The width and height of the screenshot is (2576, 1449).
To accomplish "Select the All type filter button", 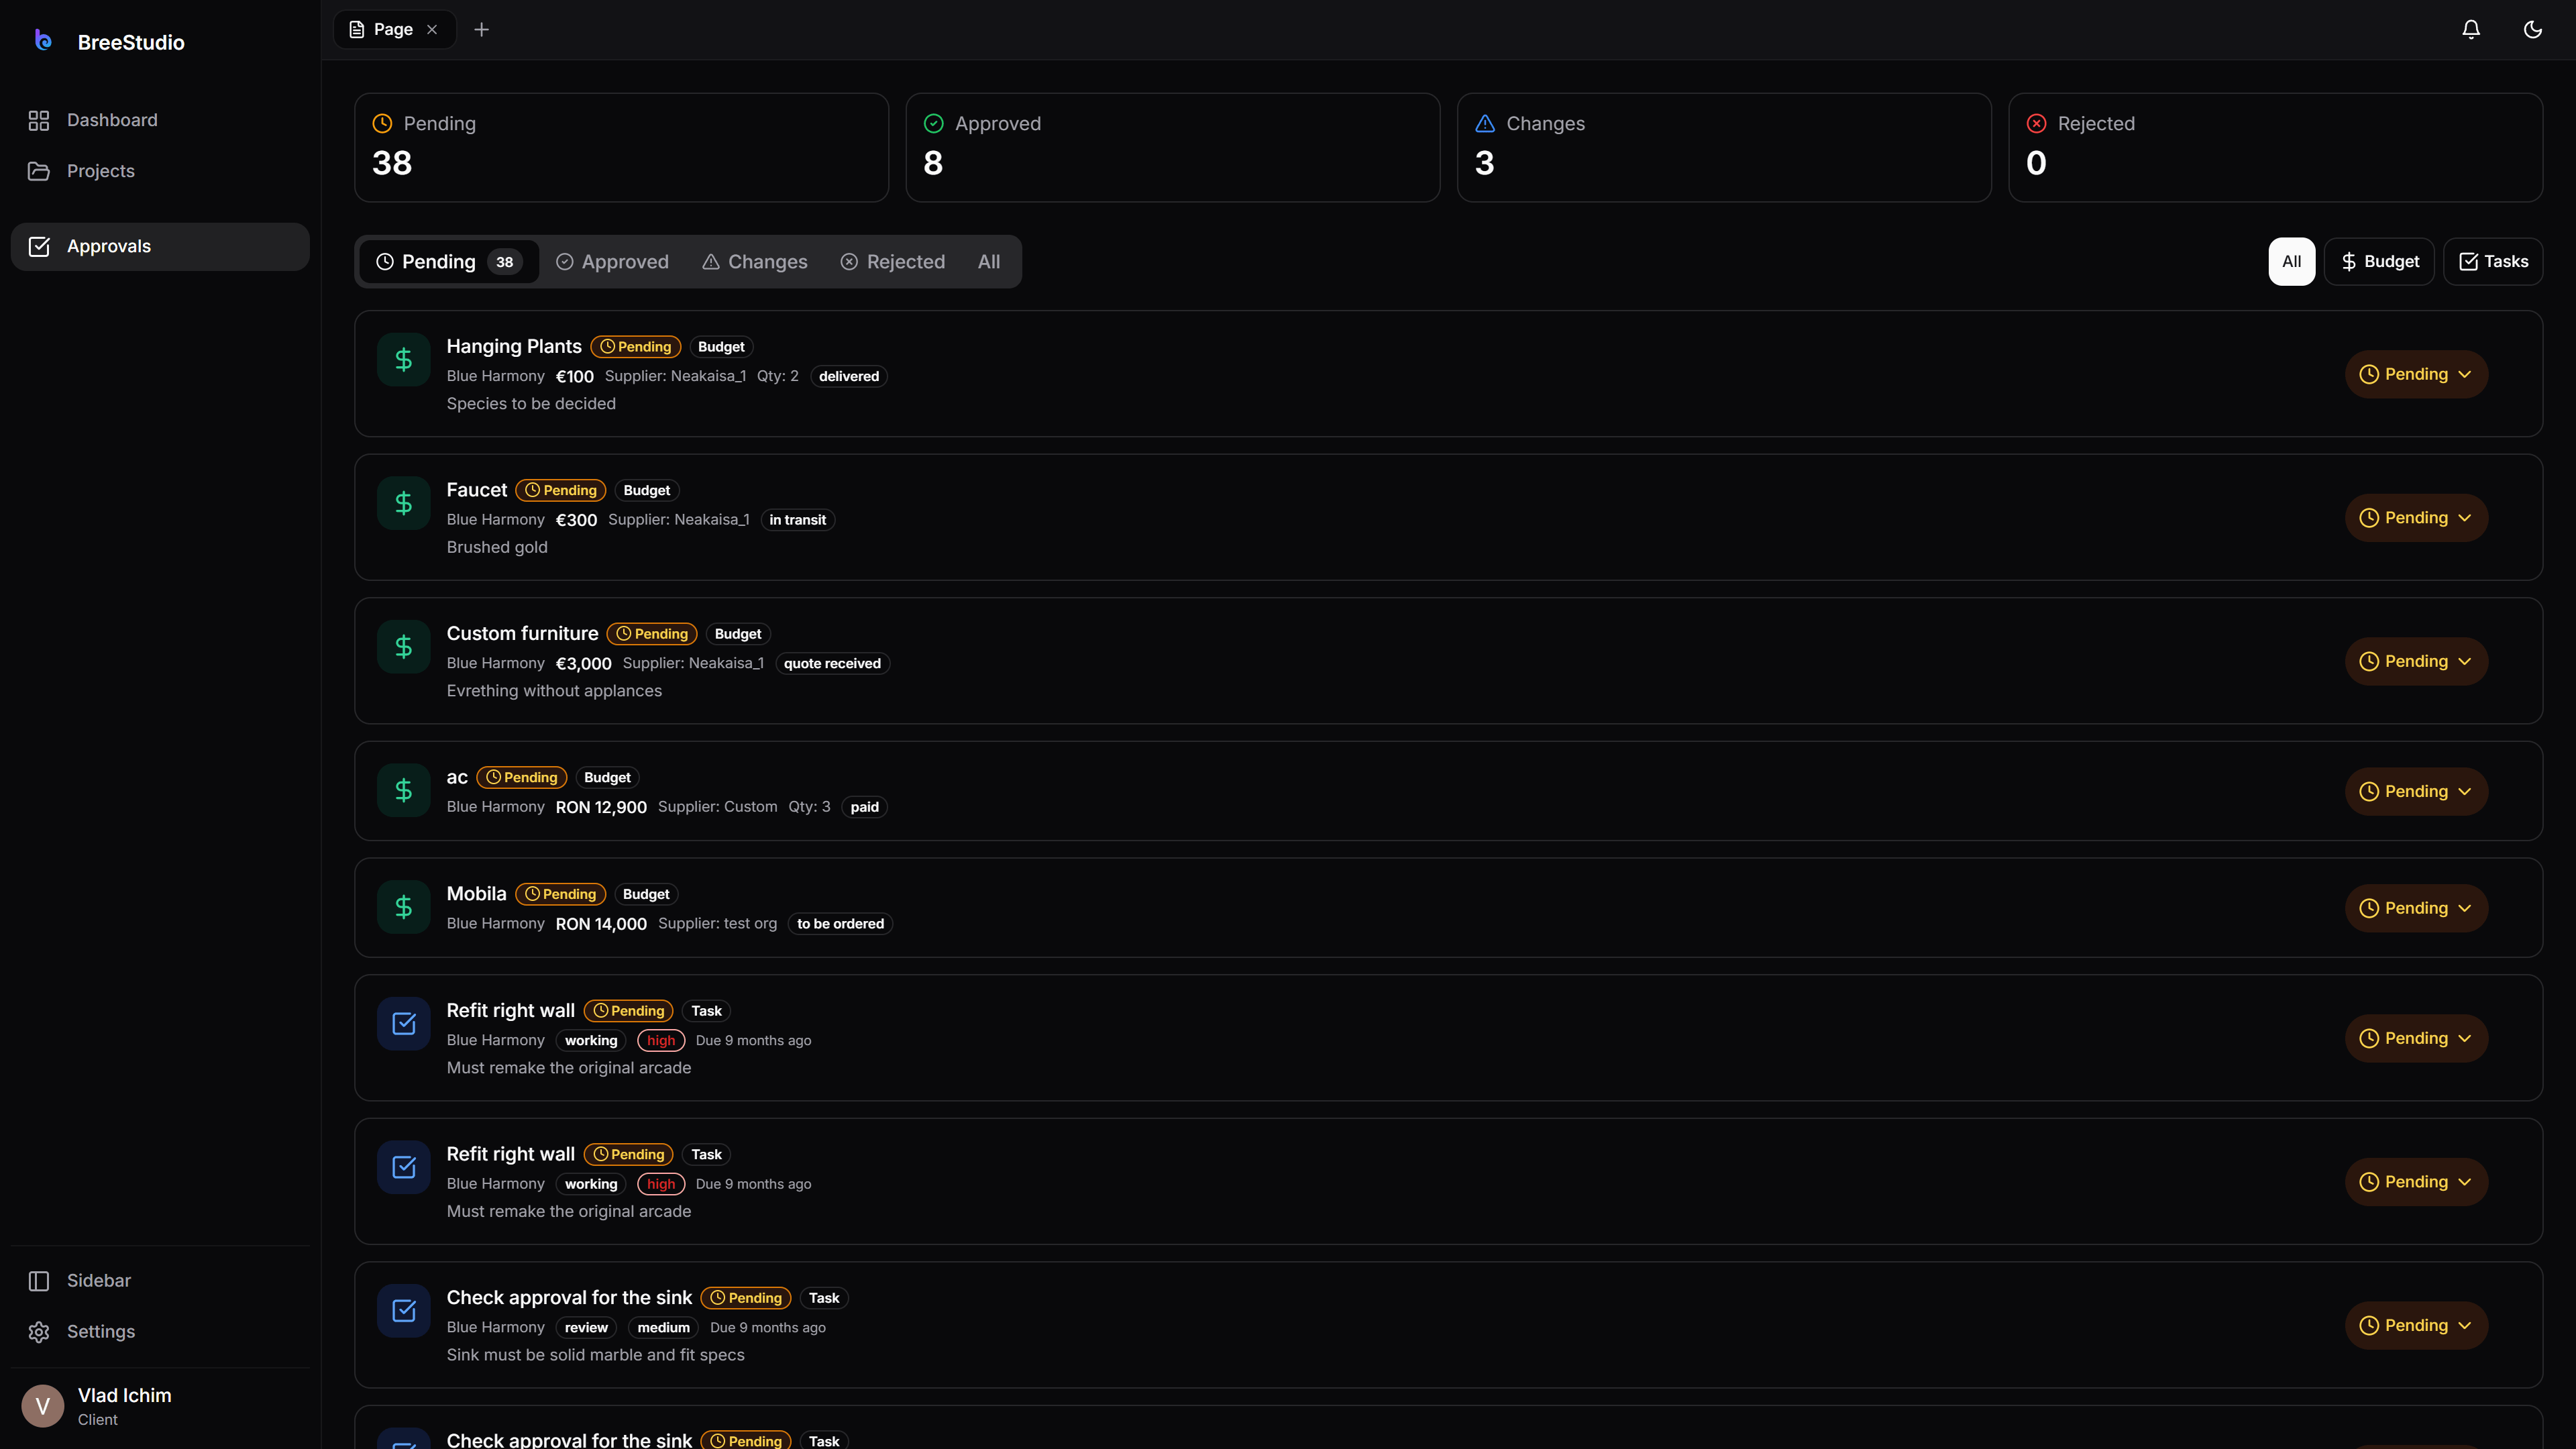I will pos(2291,262).
